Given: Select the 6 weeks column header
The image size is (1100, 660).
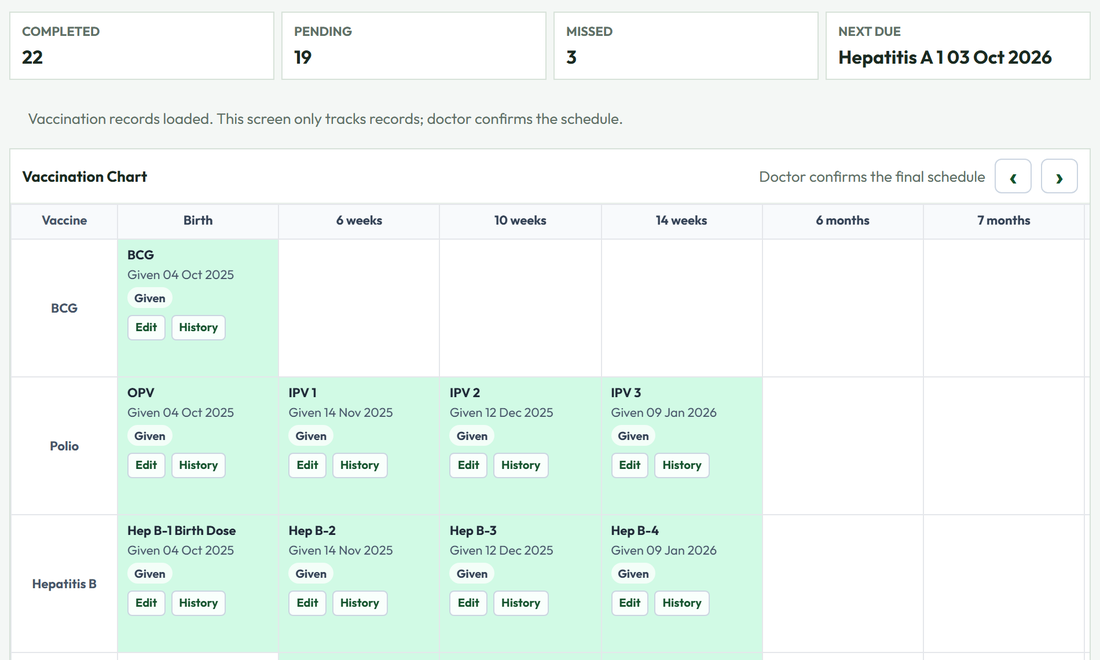Looking at the screenshot, I should [359, 221].
